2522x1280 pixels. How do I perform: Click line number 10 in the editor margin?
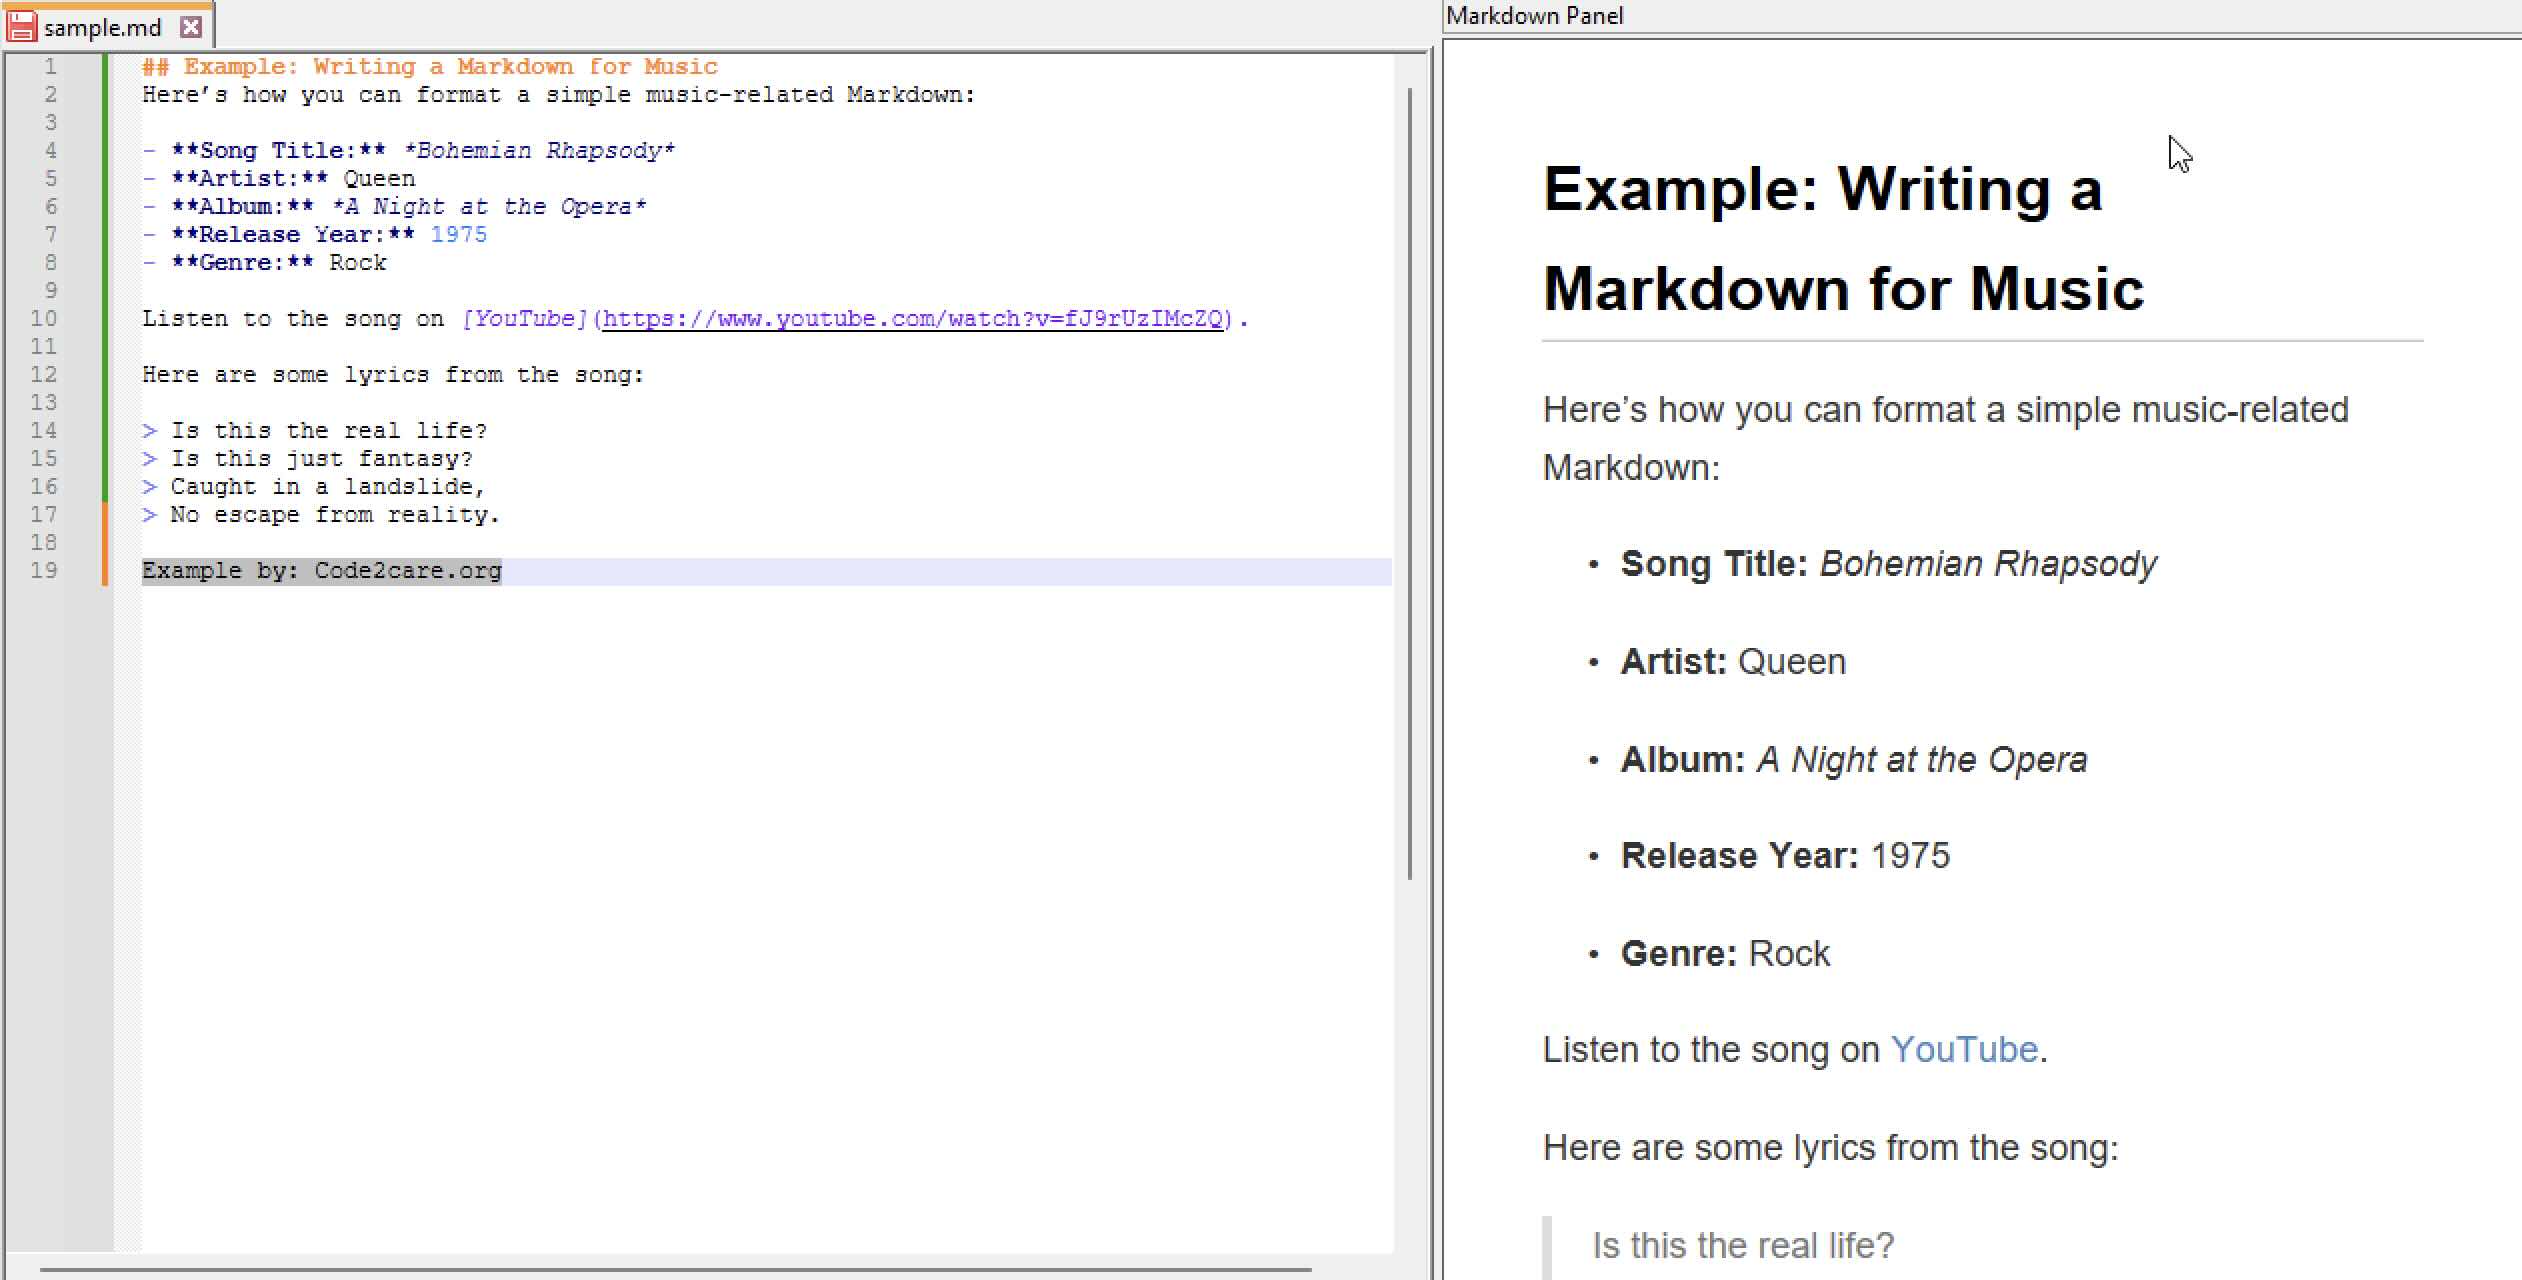pyautogui.click(x=44, y=318)
